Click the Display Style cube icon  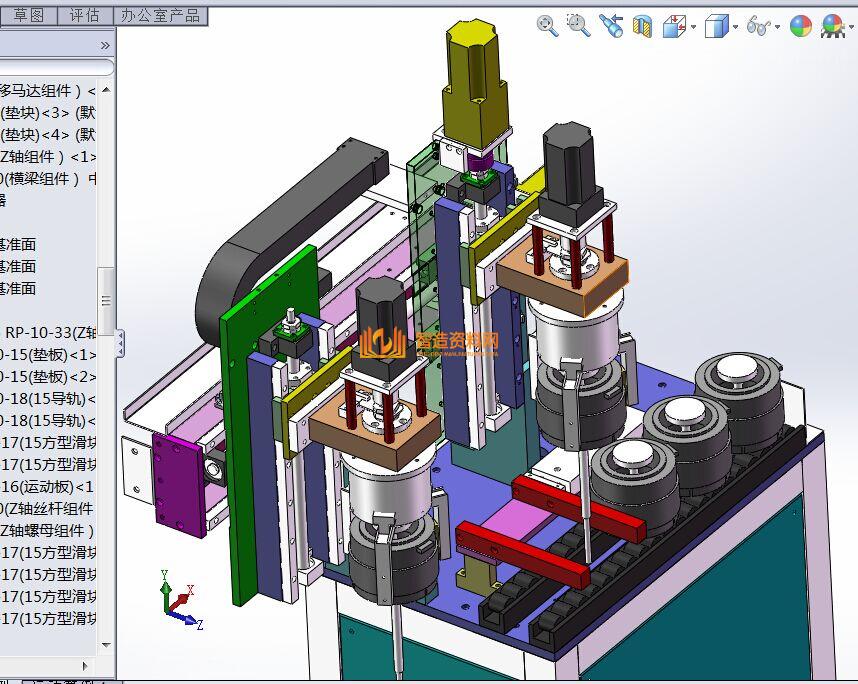point(715,26)
